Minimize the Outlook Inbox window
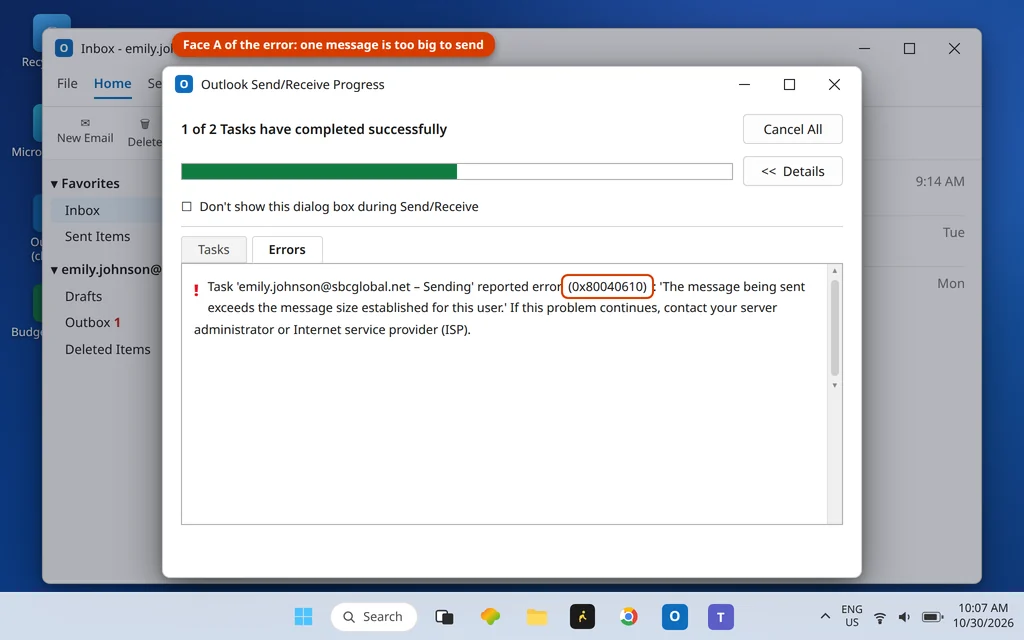 [865, 48]
